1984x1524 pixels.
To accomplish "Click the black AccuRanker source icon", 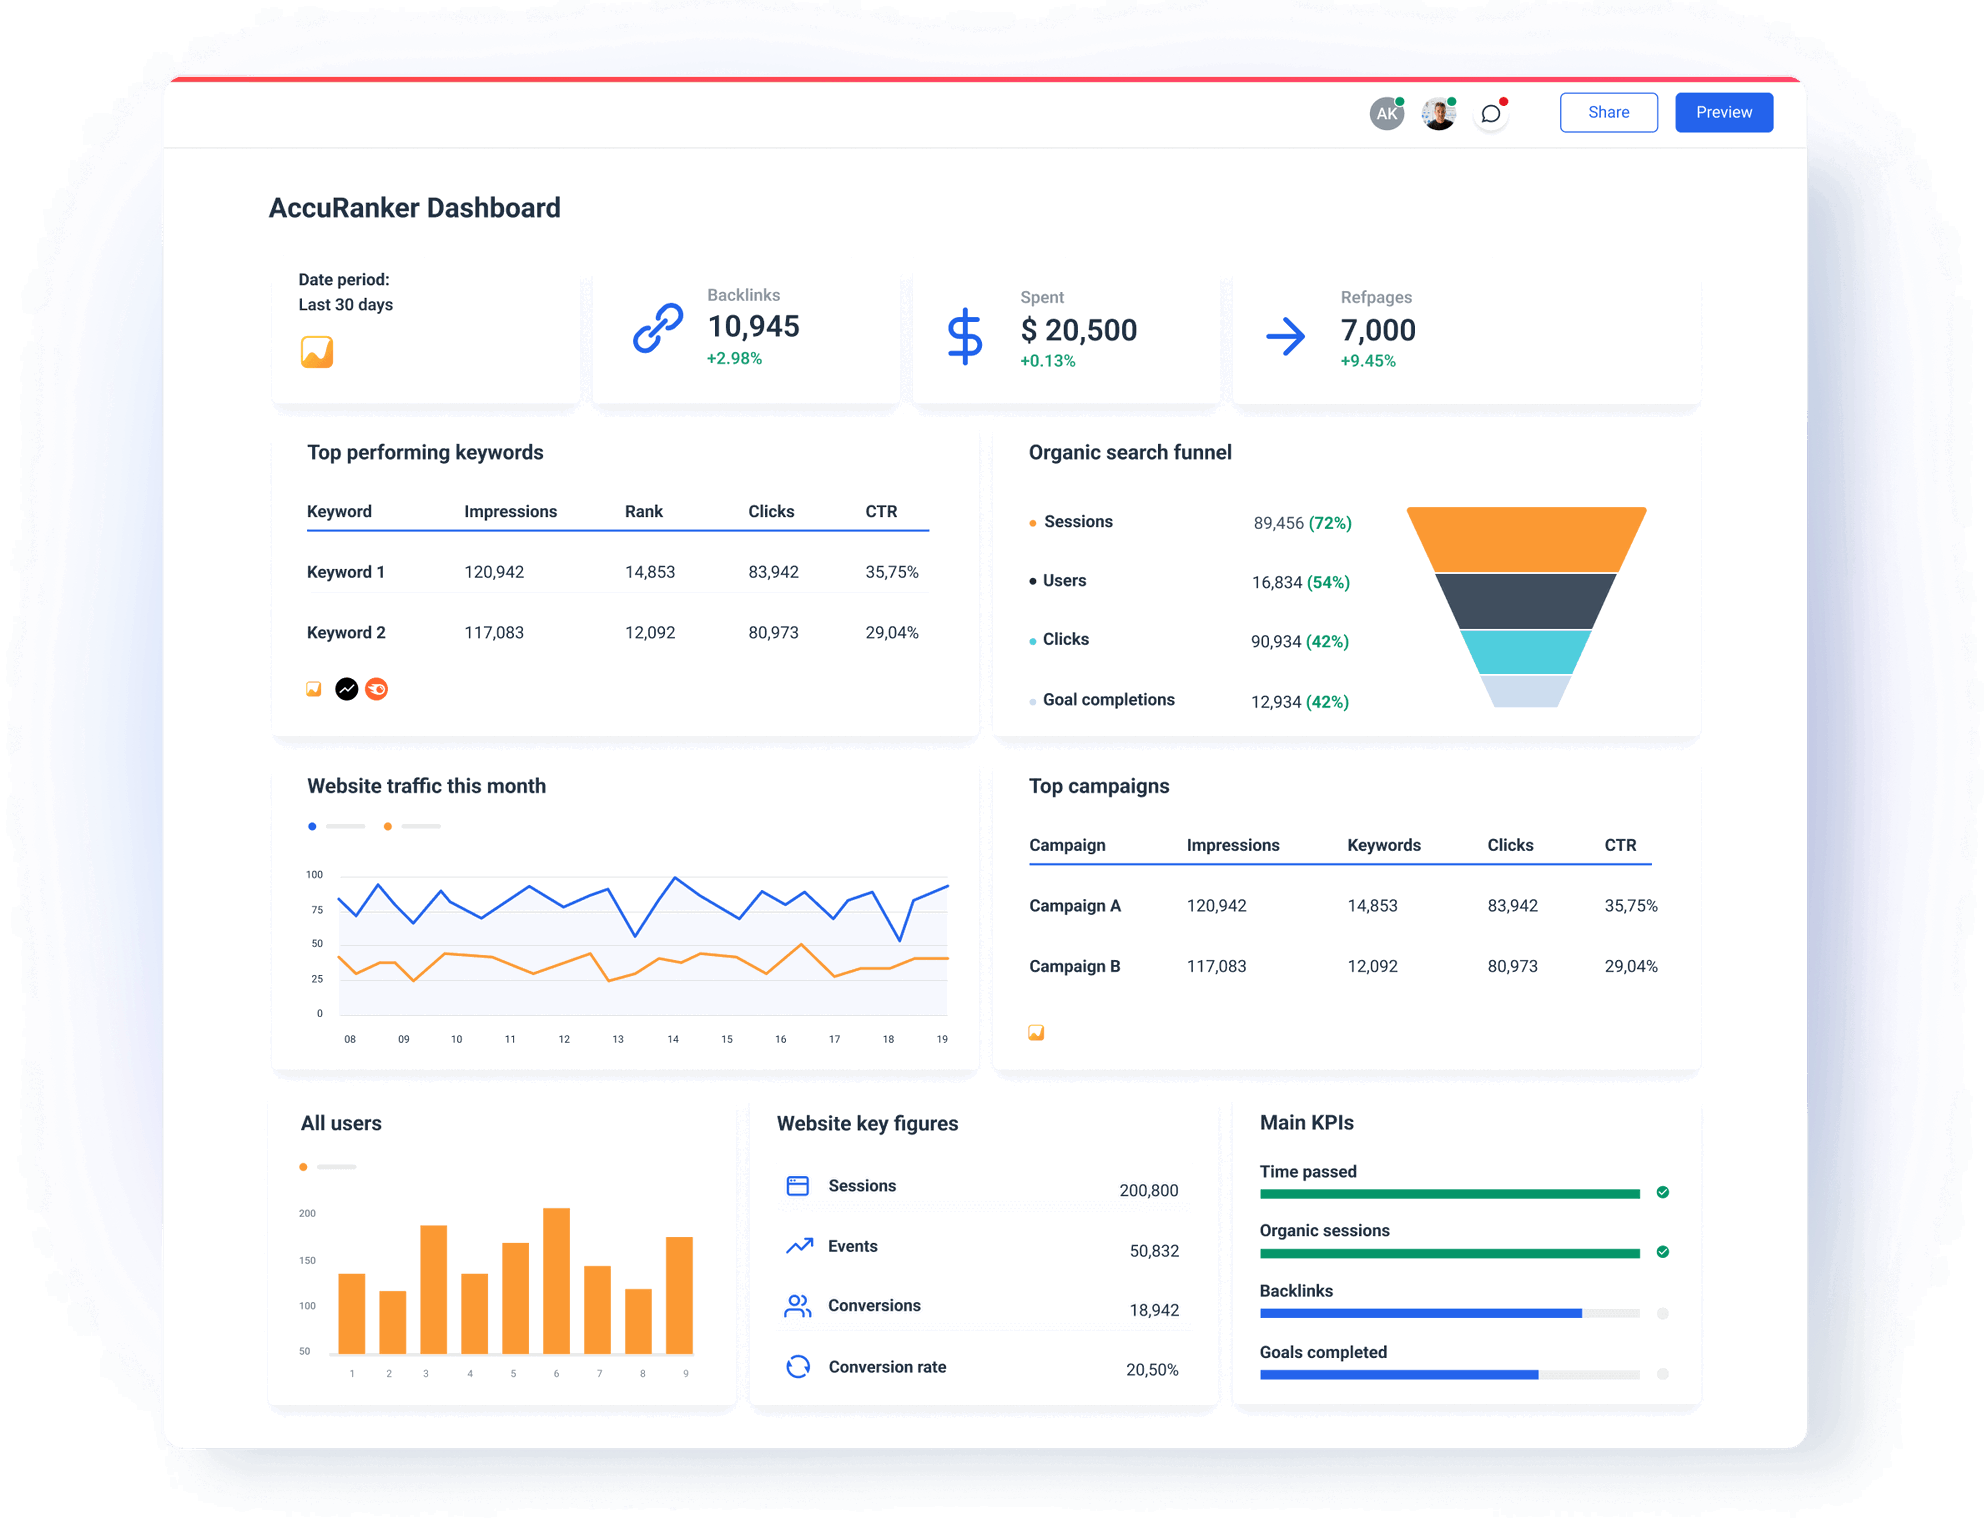I will pyautogui.click(x=346, y=688).
